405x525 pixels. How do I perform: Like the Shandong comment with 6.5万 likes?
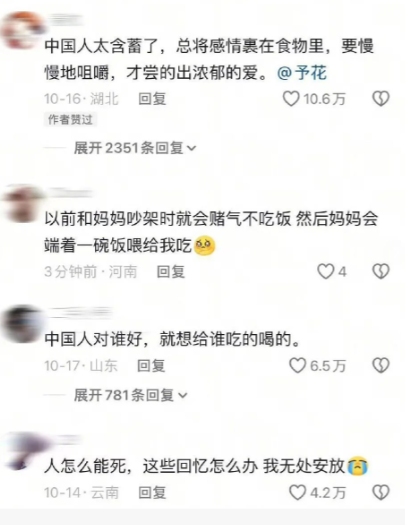click(297, 365)
